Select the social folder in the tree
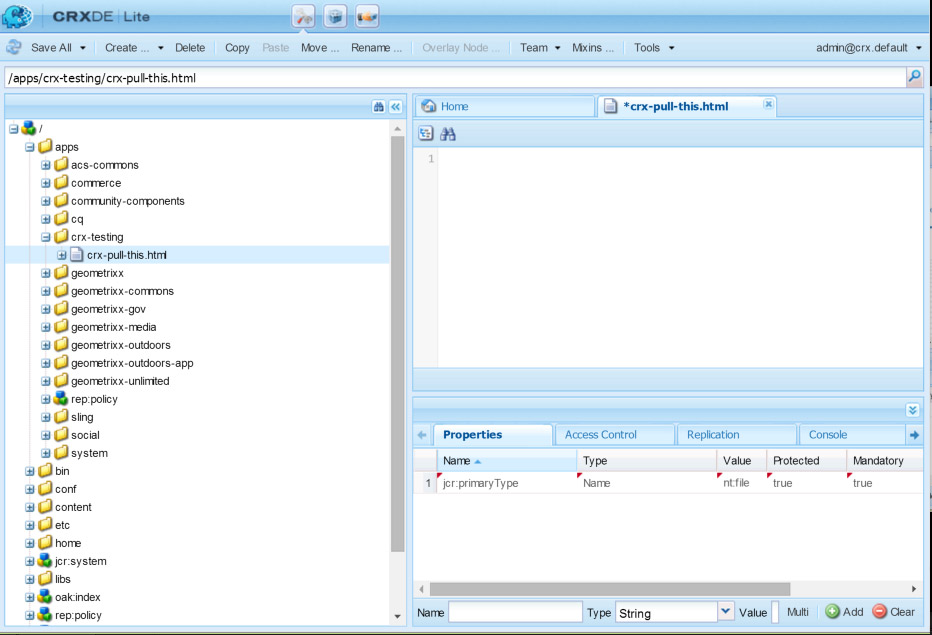Screen dimensions: 932x635 [x=85, y=435]
